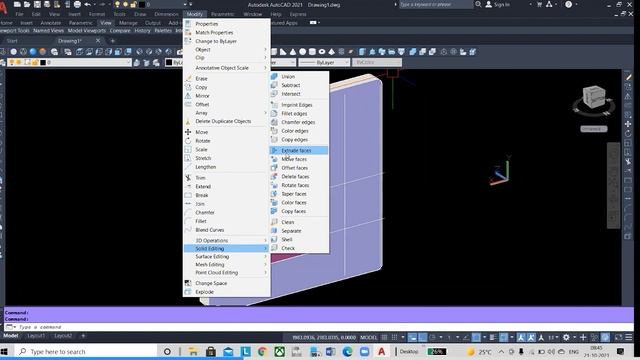Click the Separate icon in submenu

coord(274,231)
